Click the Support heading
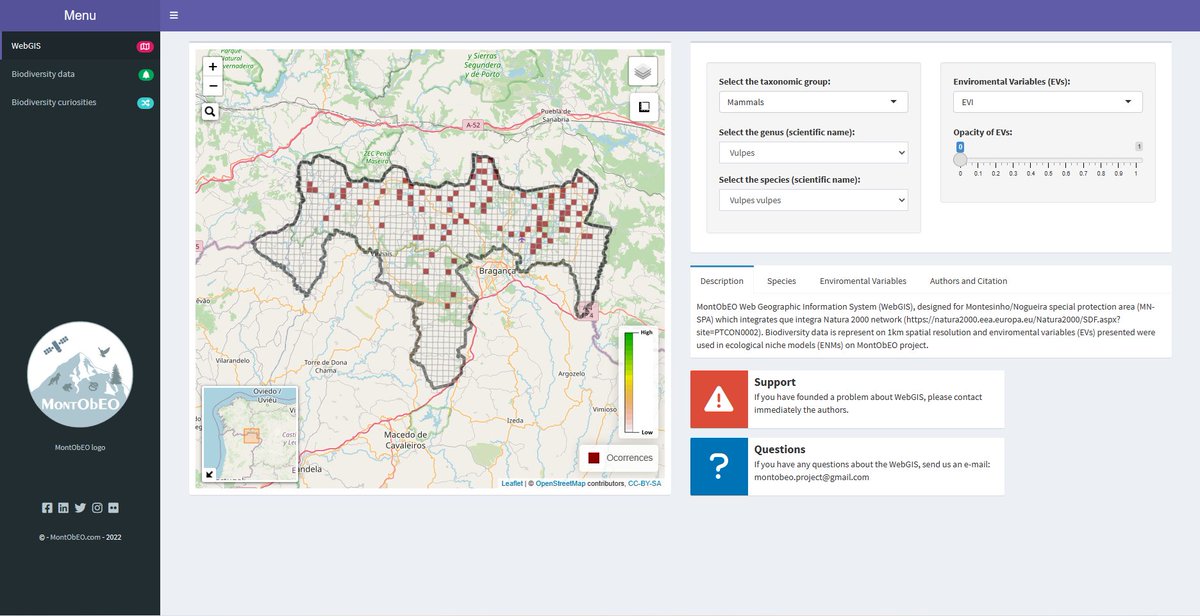 click(775, 382)
